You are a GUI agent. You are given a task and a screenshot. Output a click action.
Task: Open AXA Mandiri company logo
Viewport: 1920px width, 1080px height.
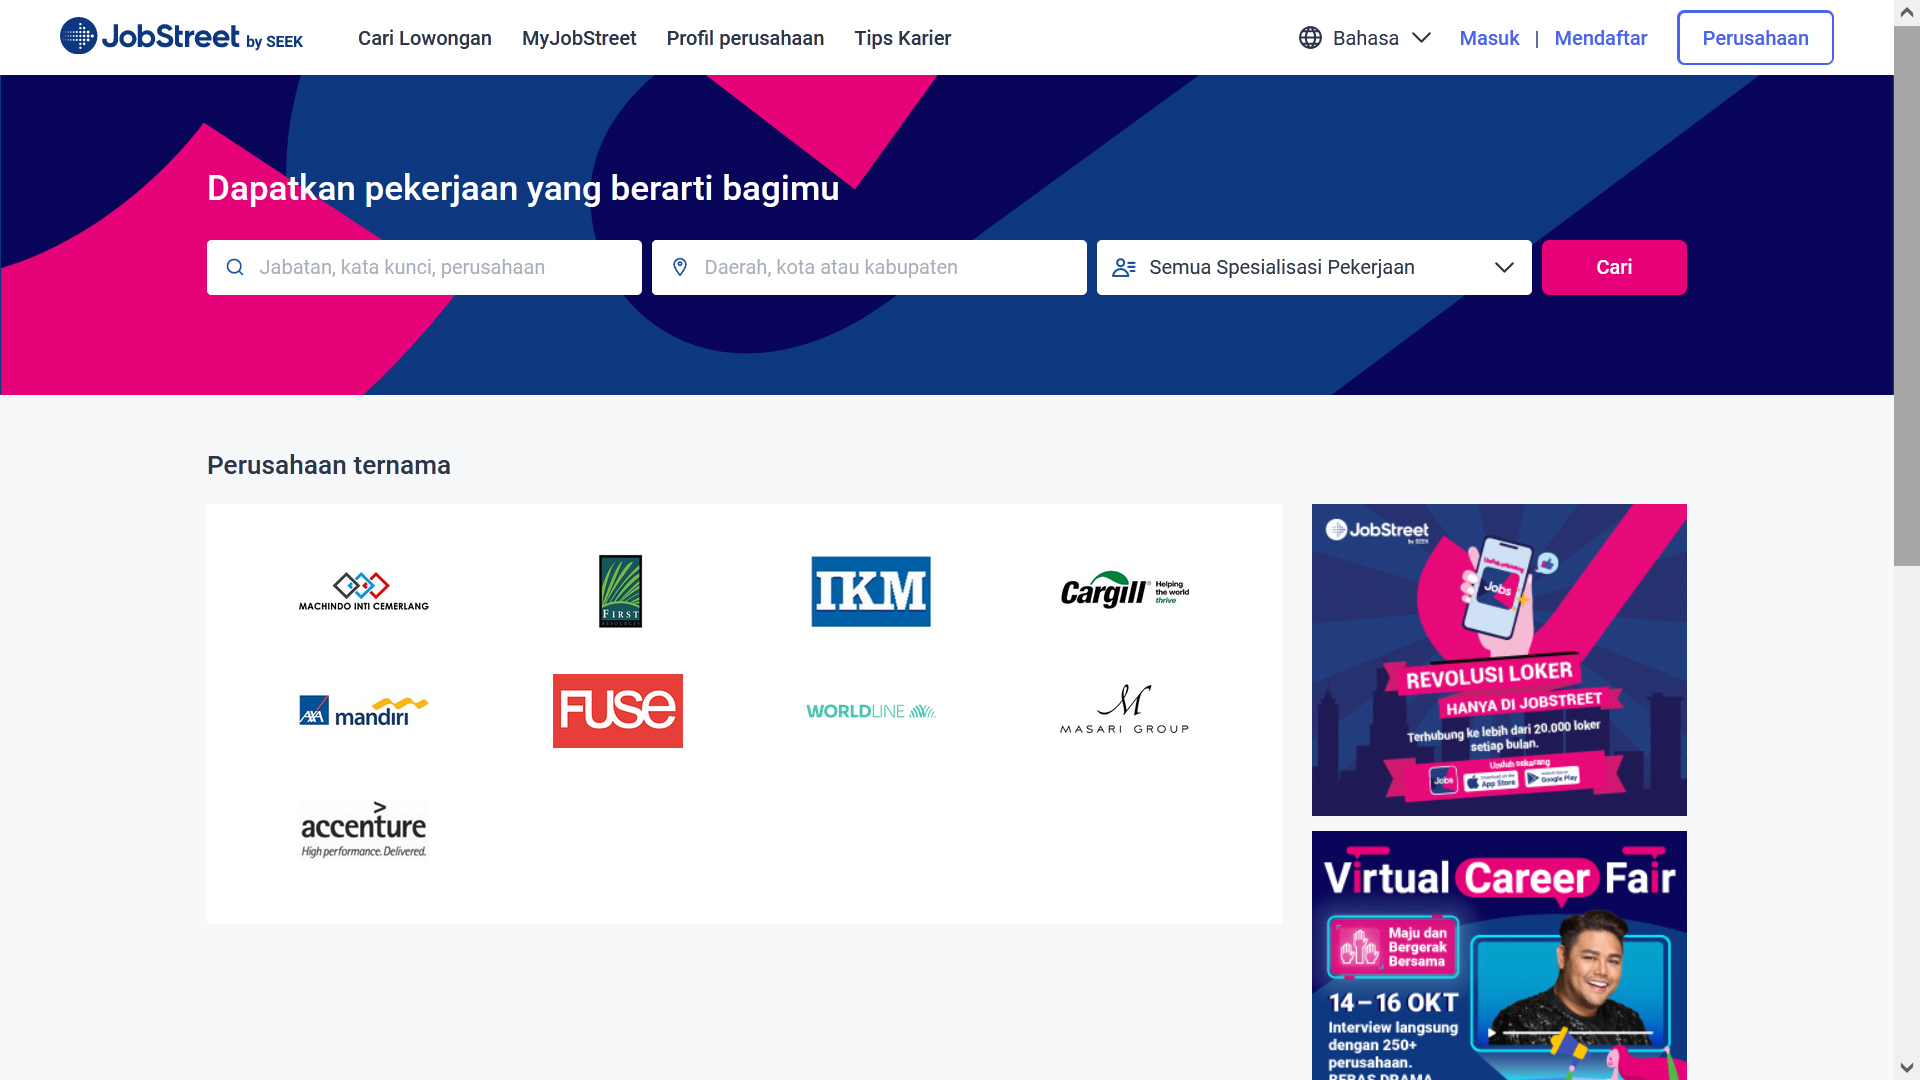coord(364,711)
